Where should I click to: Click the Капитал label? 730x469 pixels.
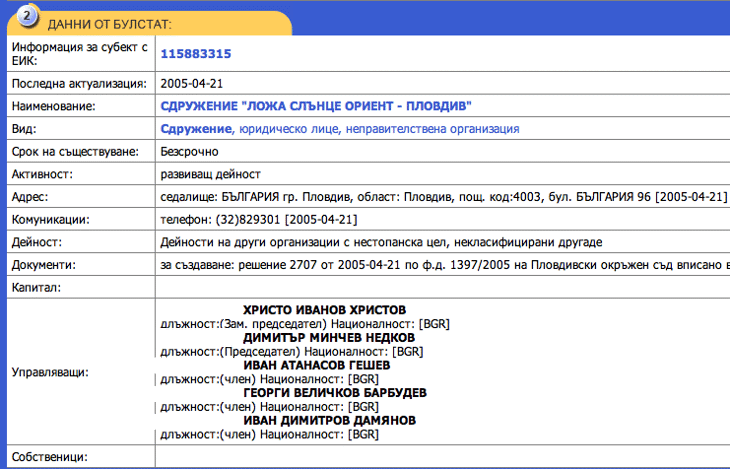coord(36,288)
